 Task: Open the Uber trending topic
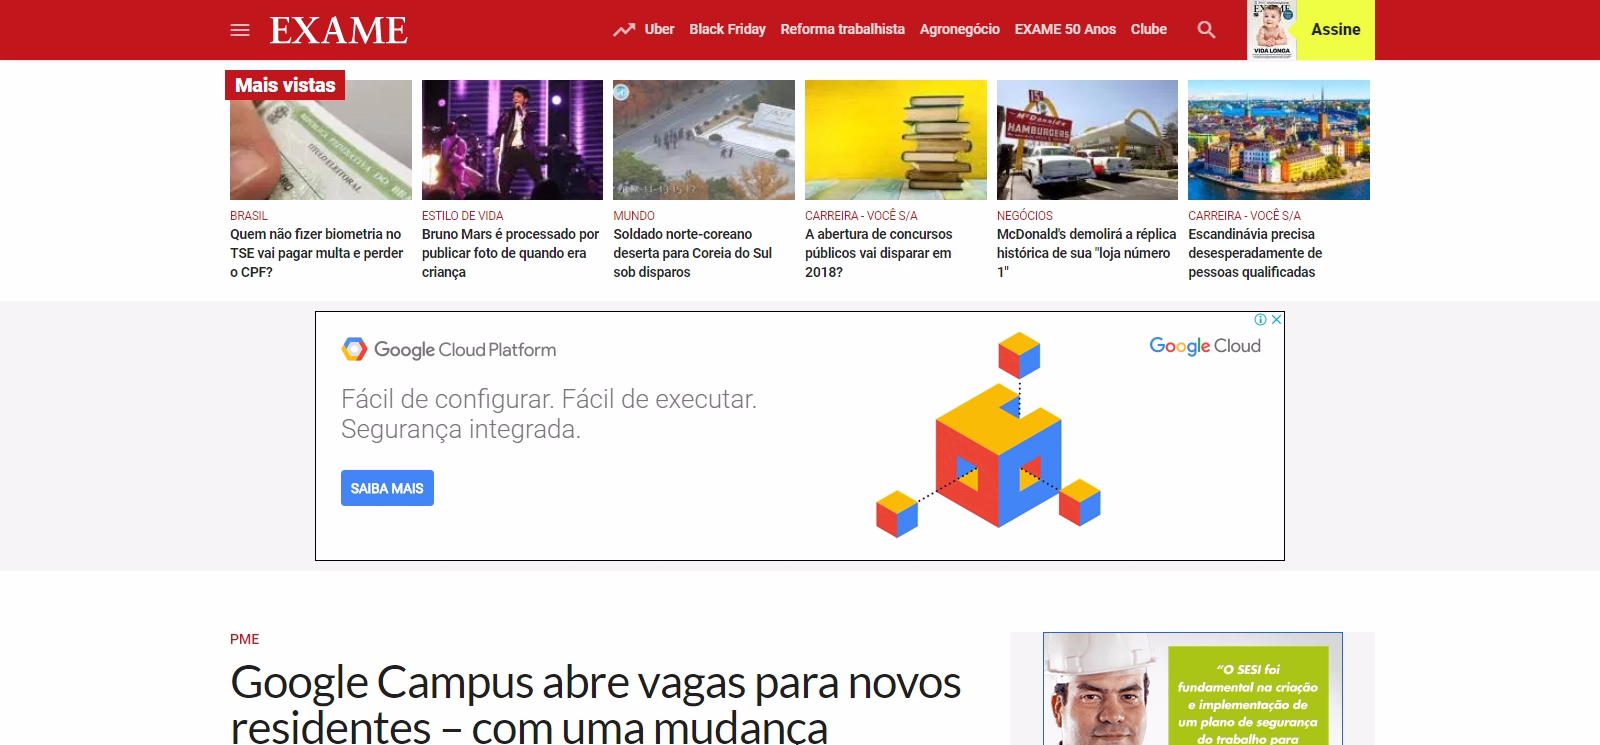pos(659,29)
